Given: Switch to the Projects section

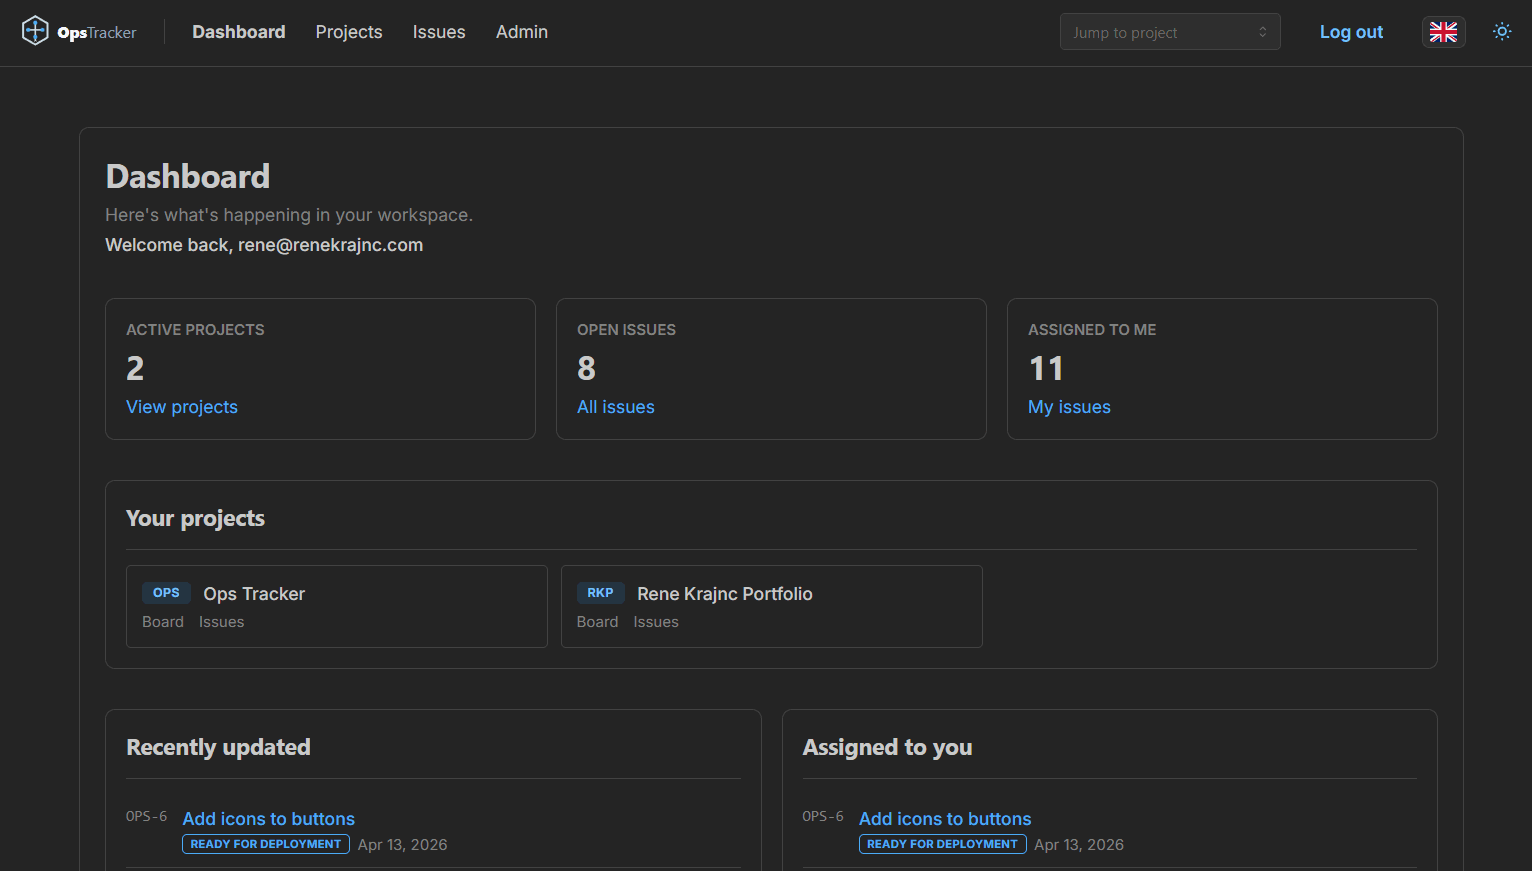Looking at the screenshot, I should coord(348,32).
